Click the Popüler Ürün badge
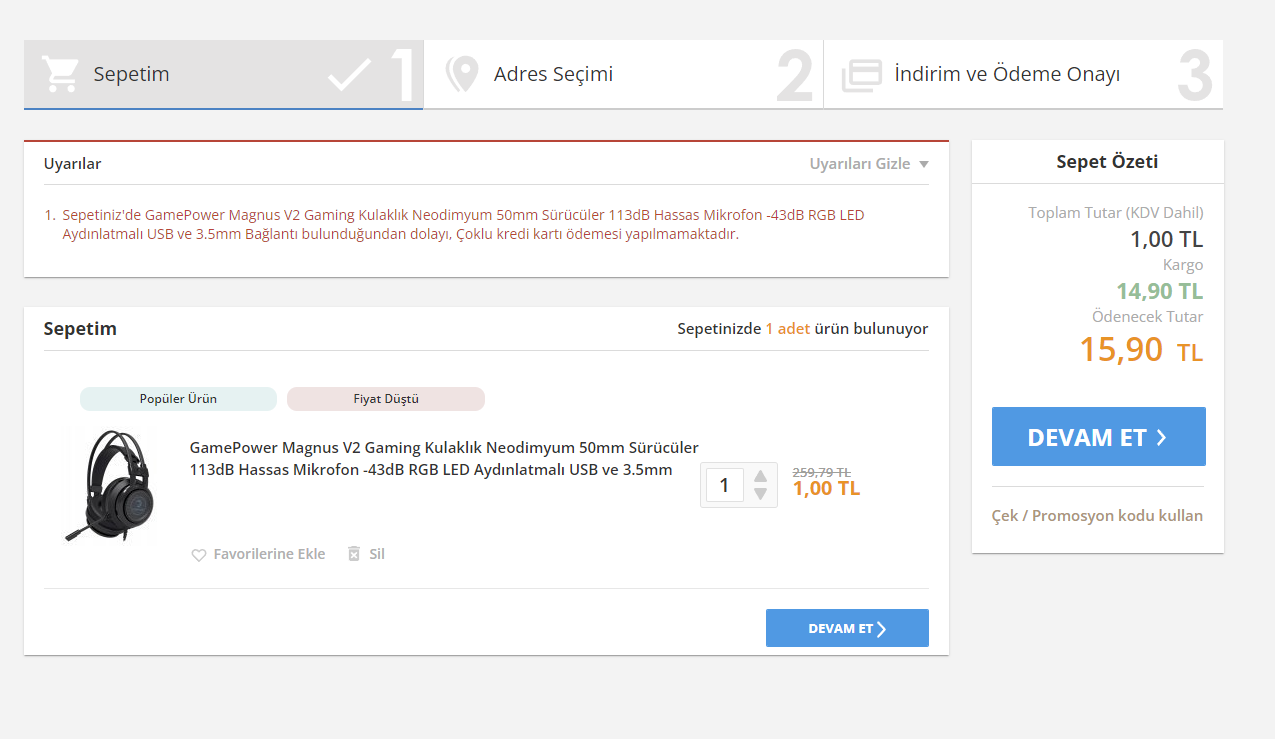The height and width of the screenshot is (739, 1275). click(178, 399)
